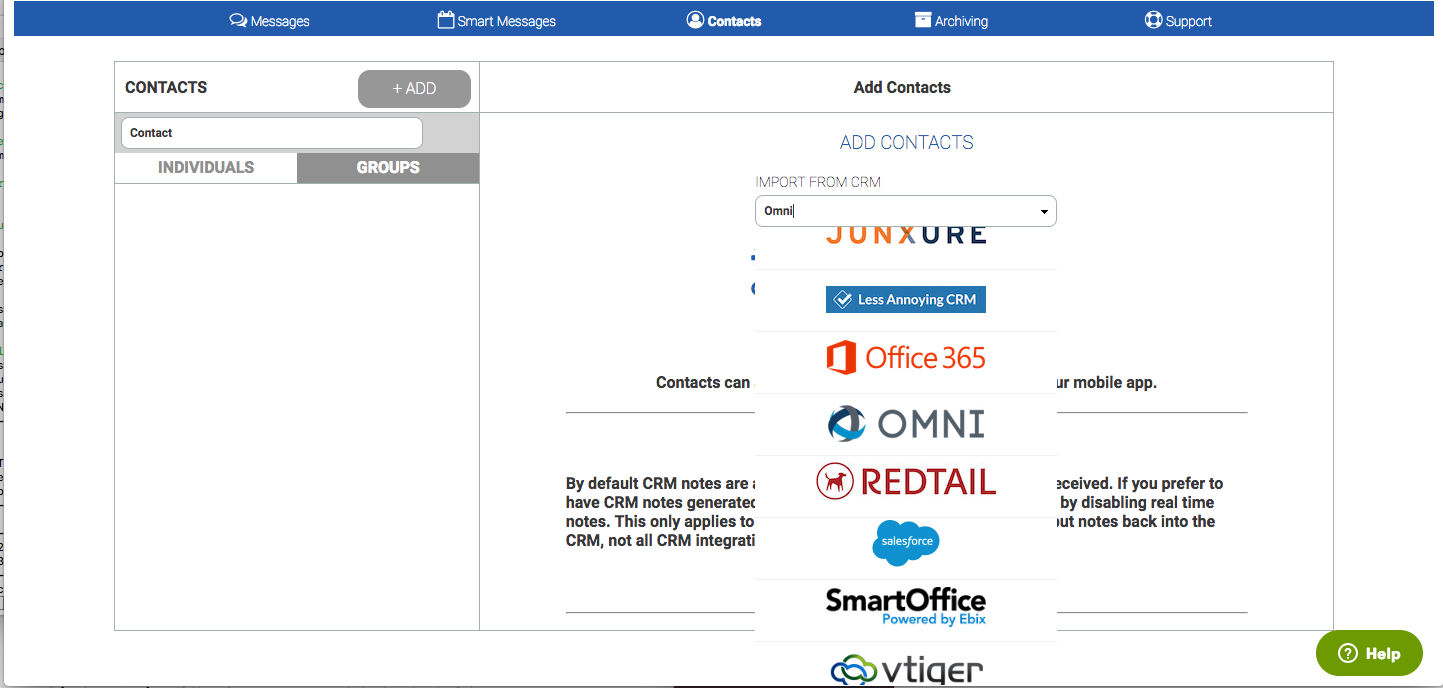Choose Junxure from the CRM list
The image size is (1443, 688).
906,238
